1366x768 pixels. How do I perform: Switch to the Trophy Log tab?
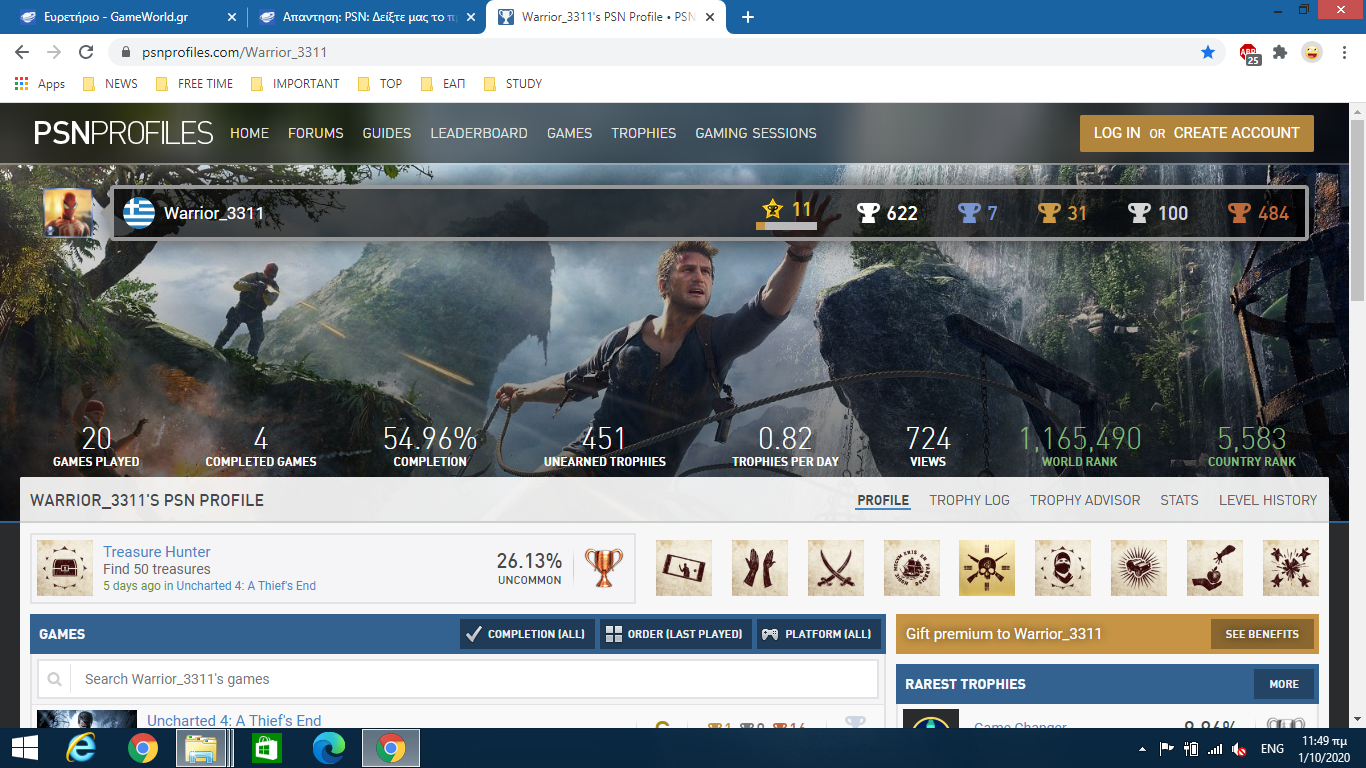969,500
